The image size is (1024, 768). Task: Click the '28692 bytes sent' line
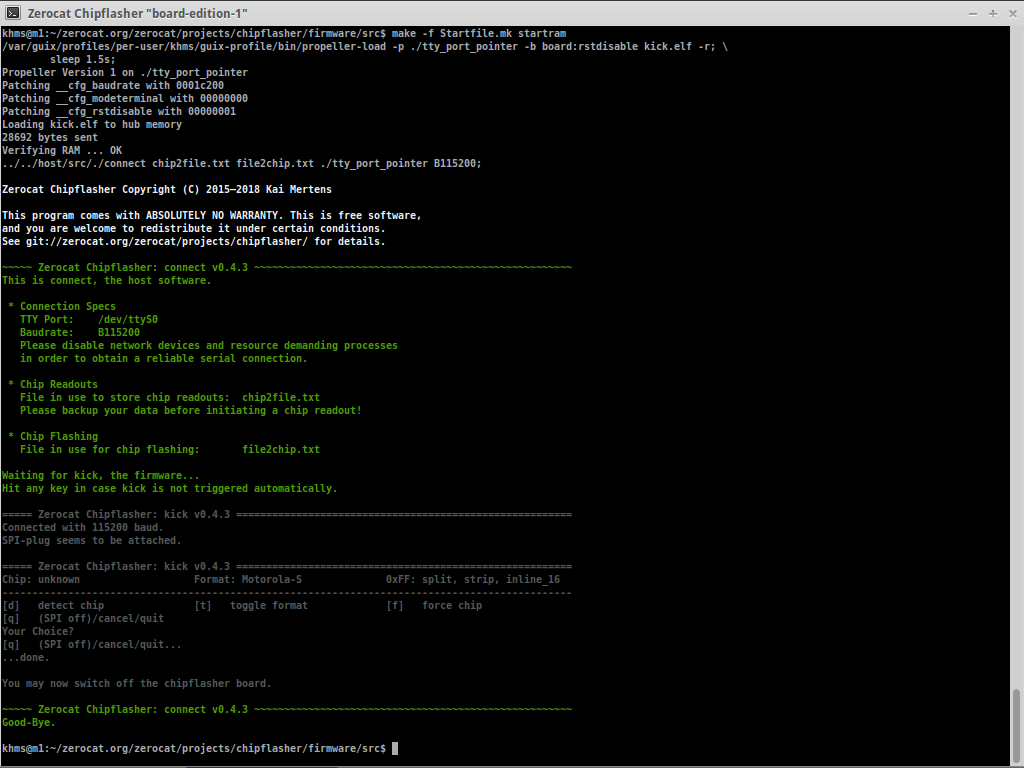click(50, 138)
